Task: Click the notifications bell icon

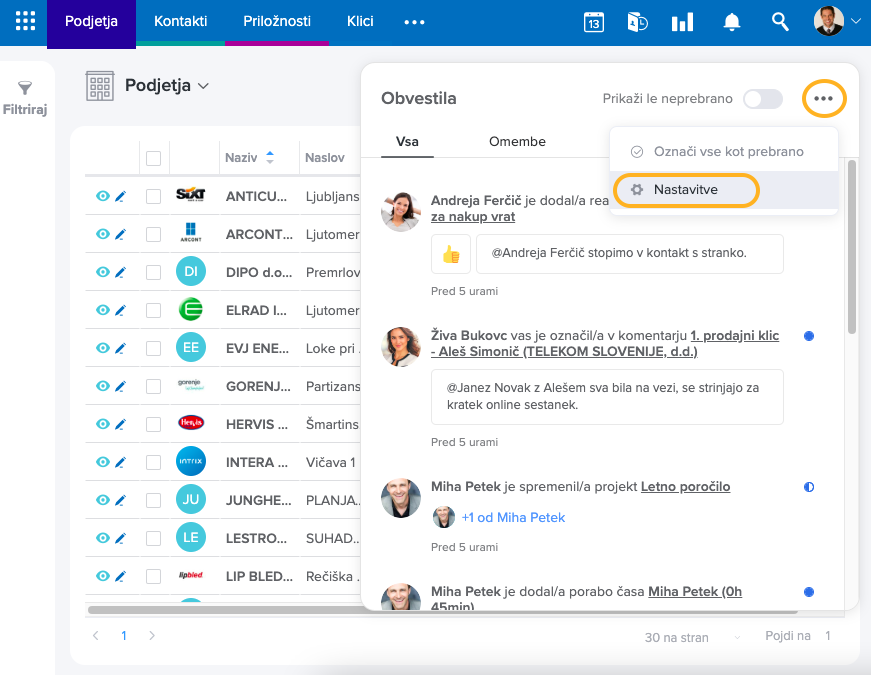Action: point(732,22)
